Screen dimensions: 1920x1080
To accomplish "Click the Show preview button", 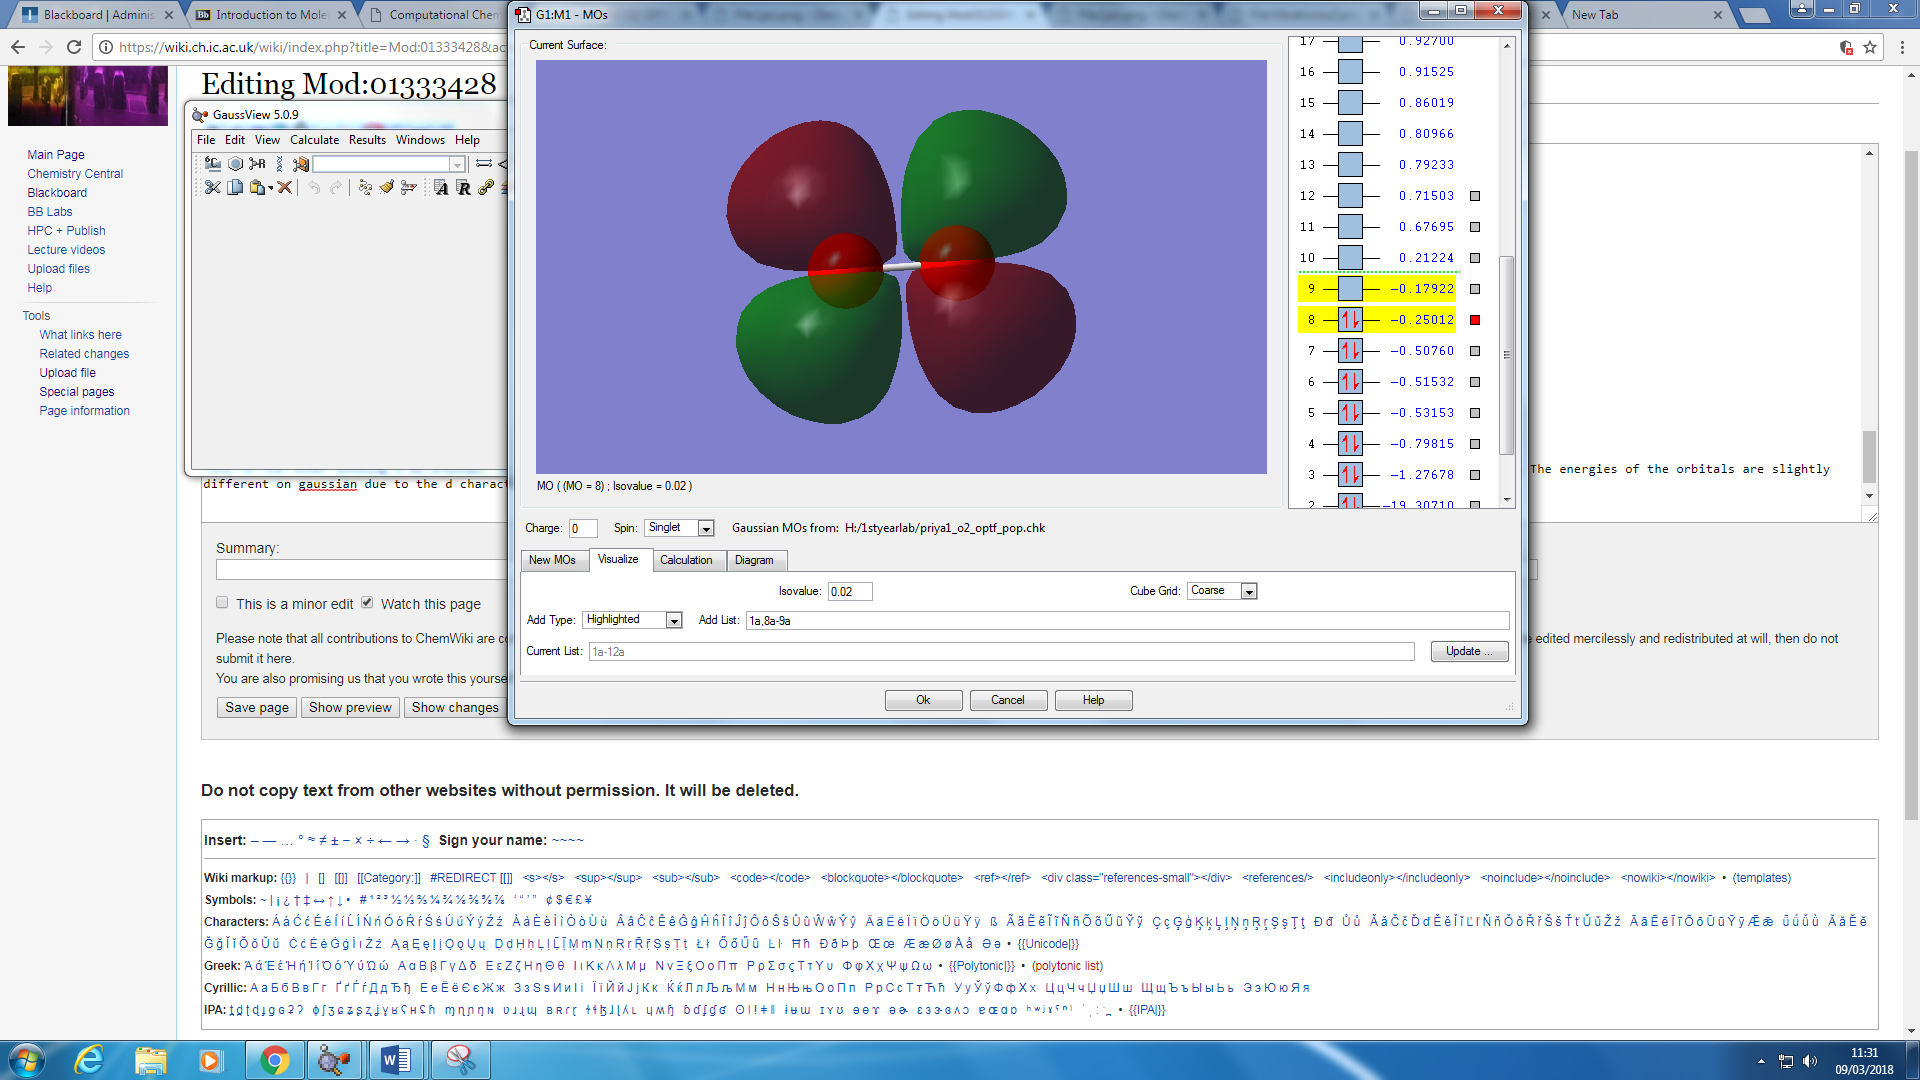I will coord(350,707).
